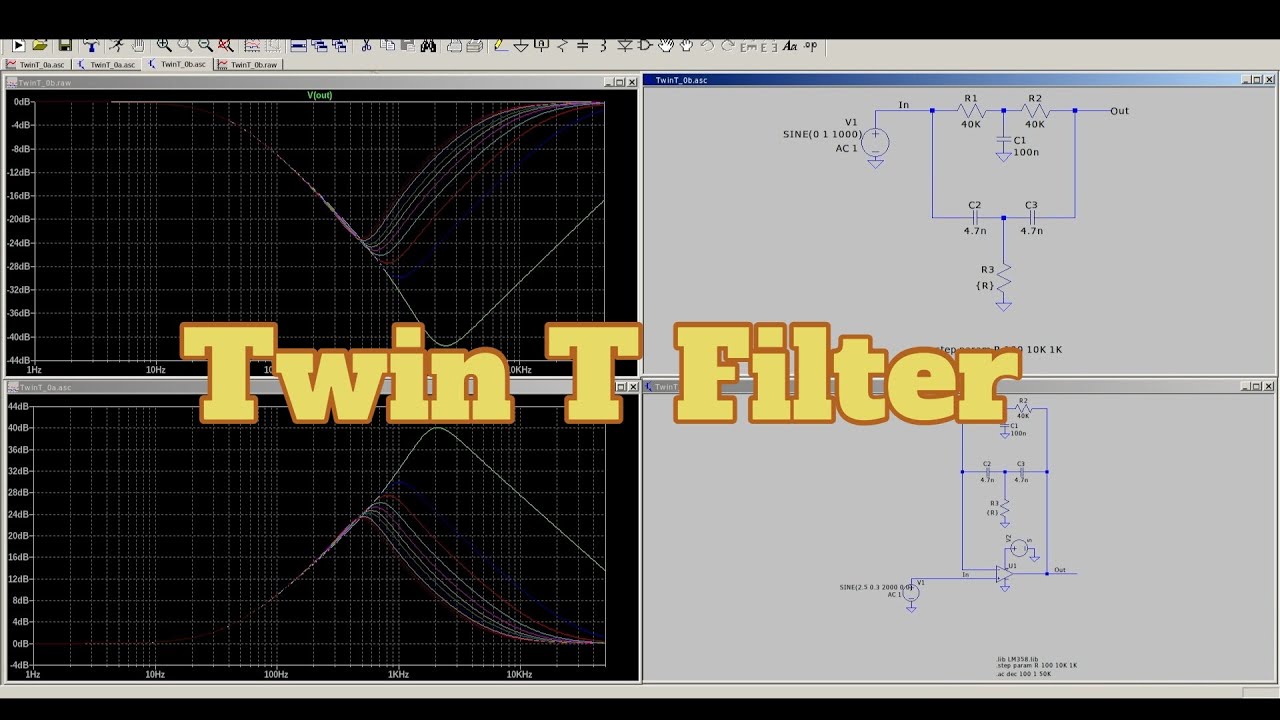Click the '{R}' value of resistor R3
Image resolution: width=1280 pixels, height=720 pixels.
tap(985, 285)
